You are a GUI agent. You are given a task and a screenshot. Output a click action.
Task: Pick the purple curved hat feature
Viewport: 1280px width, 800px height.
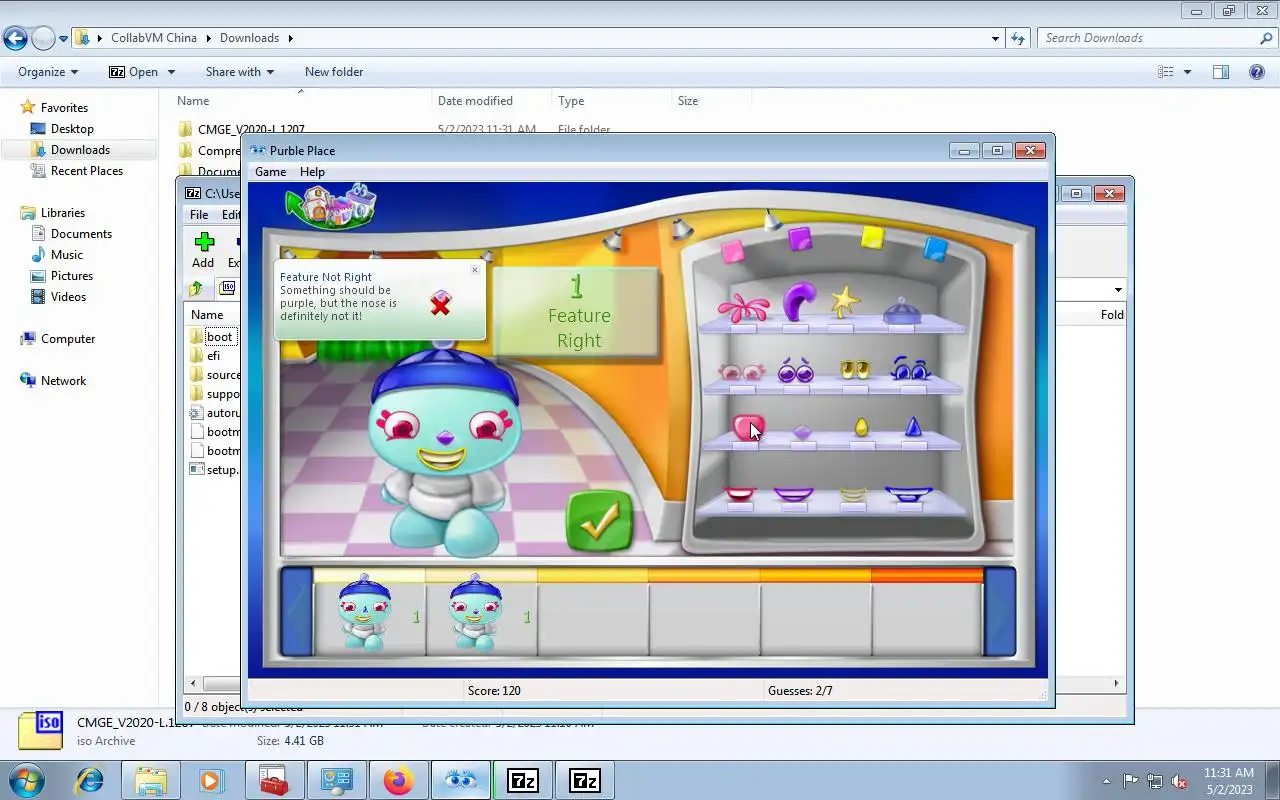tap(798, 302)
